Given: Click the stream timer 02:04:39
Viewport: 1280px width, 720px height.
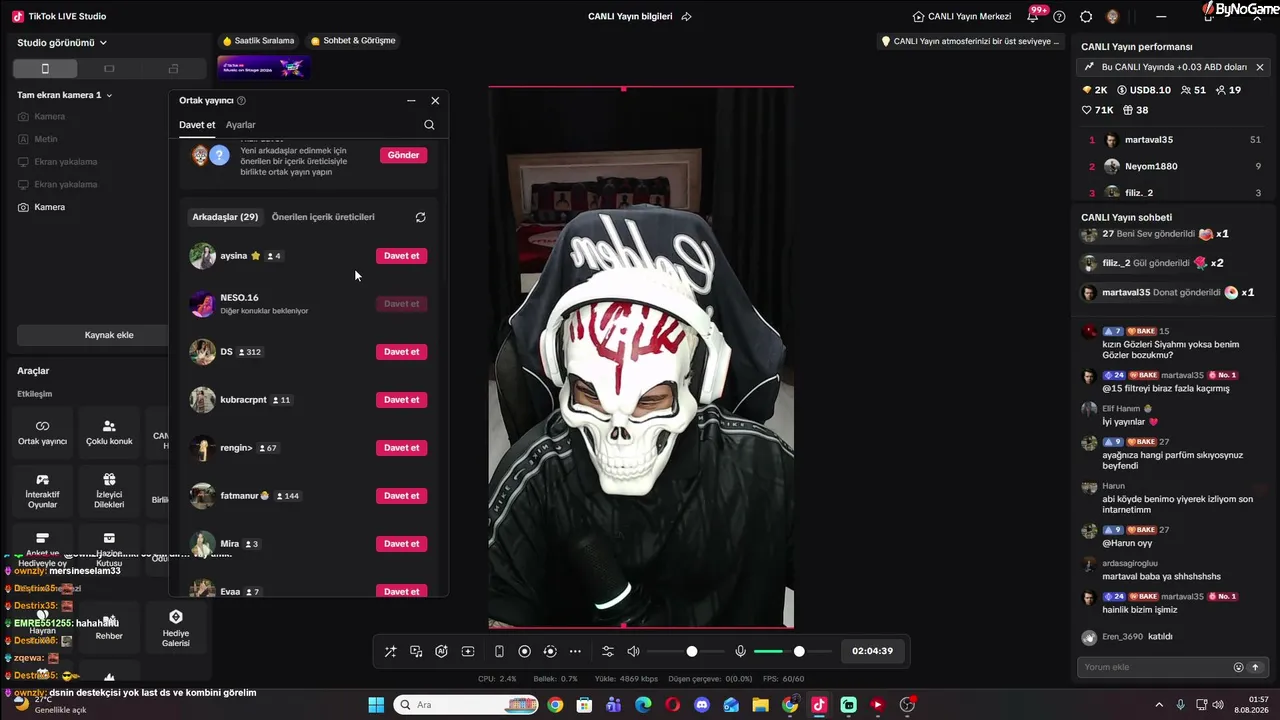Looking at the screenshot, I should point(872,651).
